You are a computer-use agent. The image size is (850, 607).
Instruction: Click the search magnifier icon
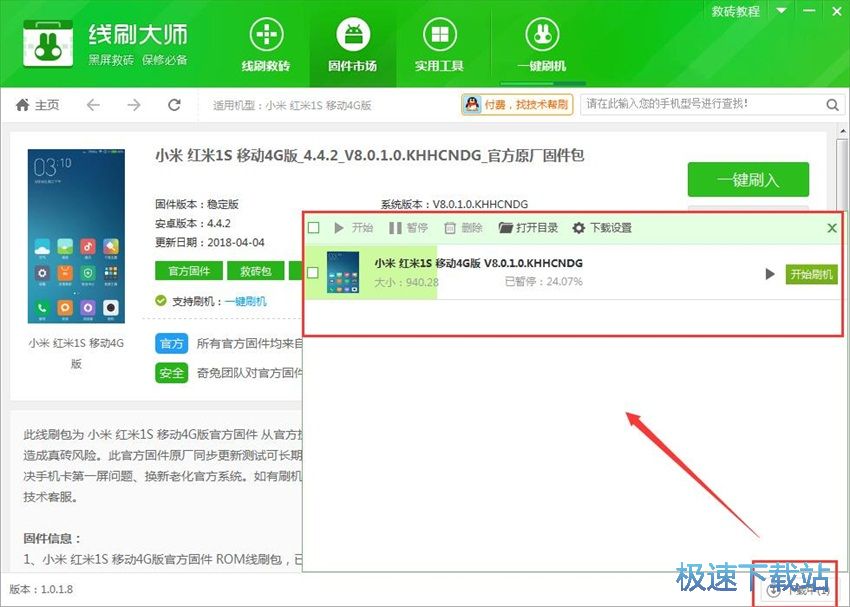(x=833, y=105)
